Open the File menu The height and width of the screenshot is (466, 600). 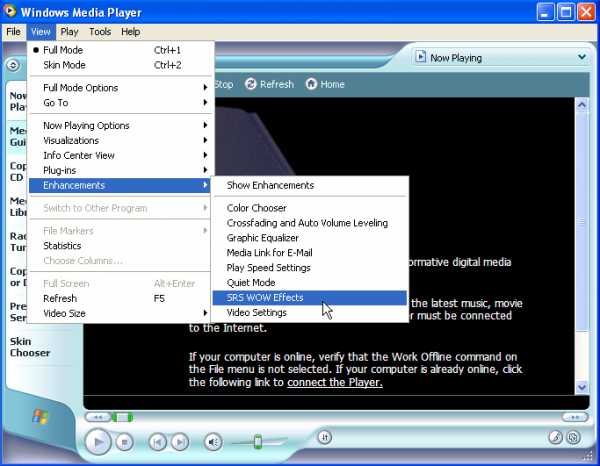[13, 32]
